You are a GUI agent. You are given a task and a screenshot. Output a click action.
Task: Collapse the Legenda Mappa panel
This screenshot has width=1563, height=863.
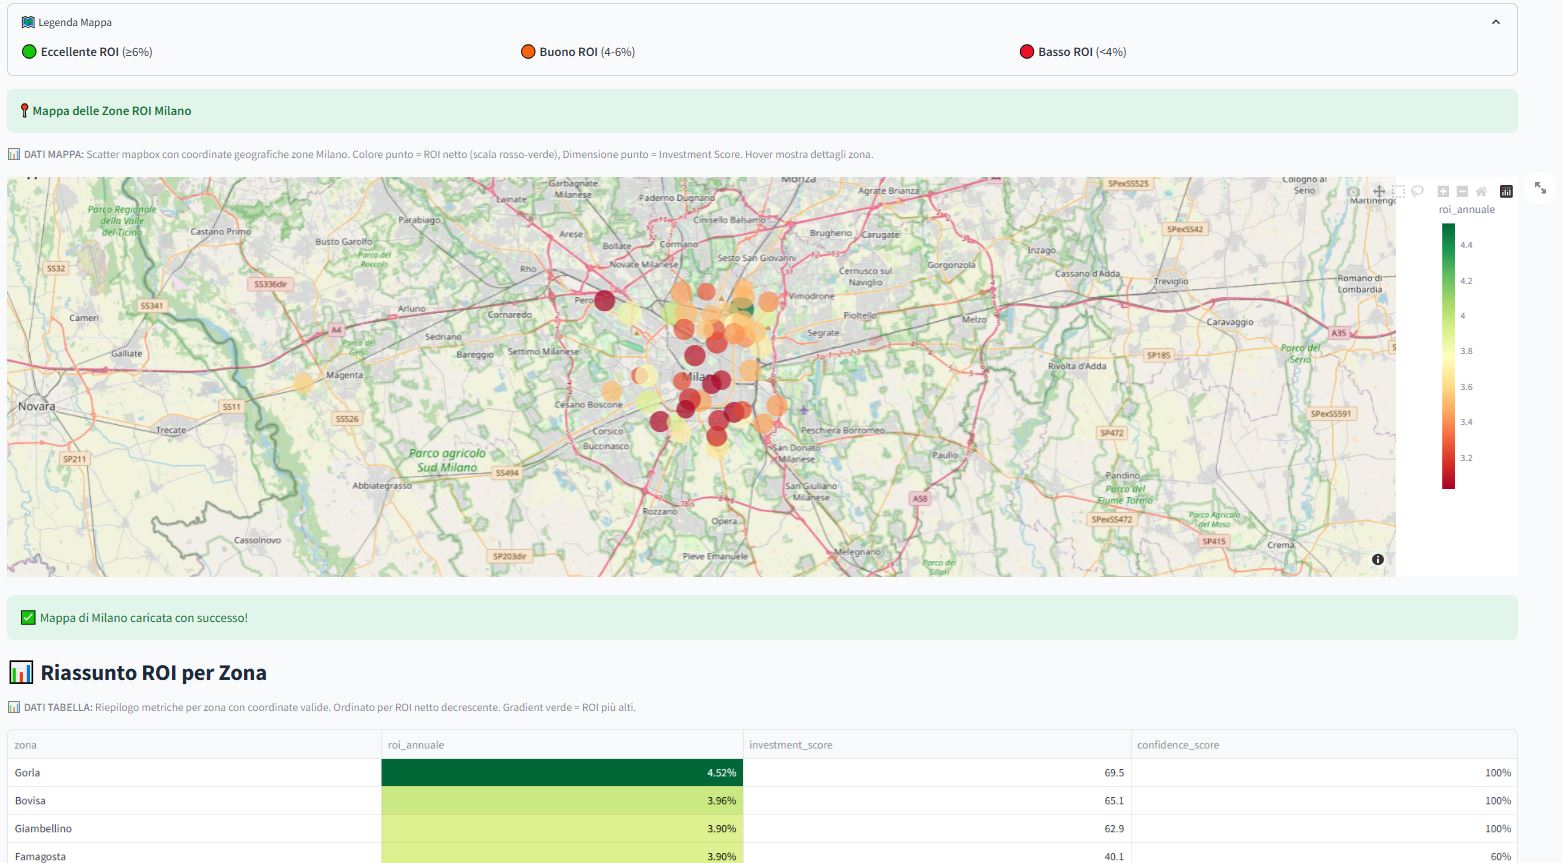pos(1497,20)
